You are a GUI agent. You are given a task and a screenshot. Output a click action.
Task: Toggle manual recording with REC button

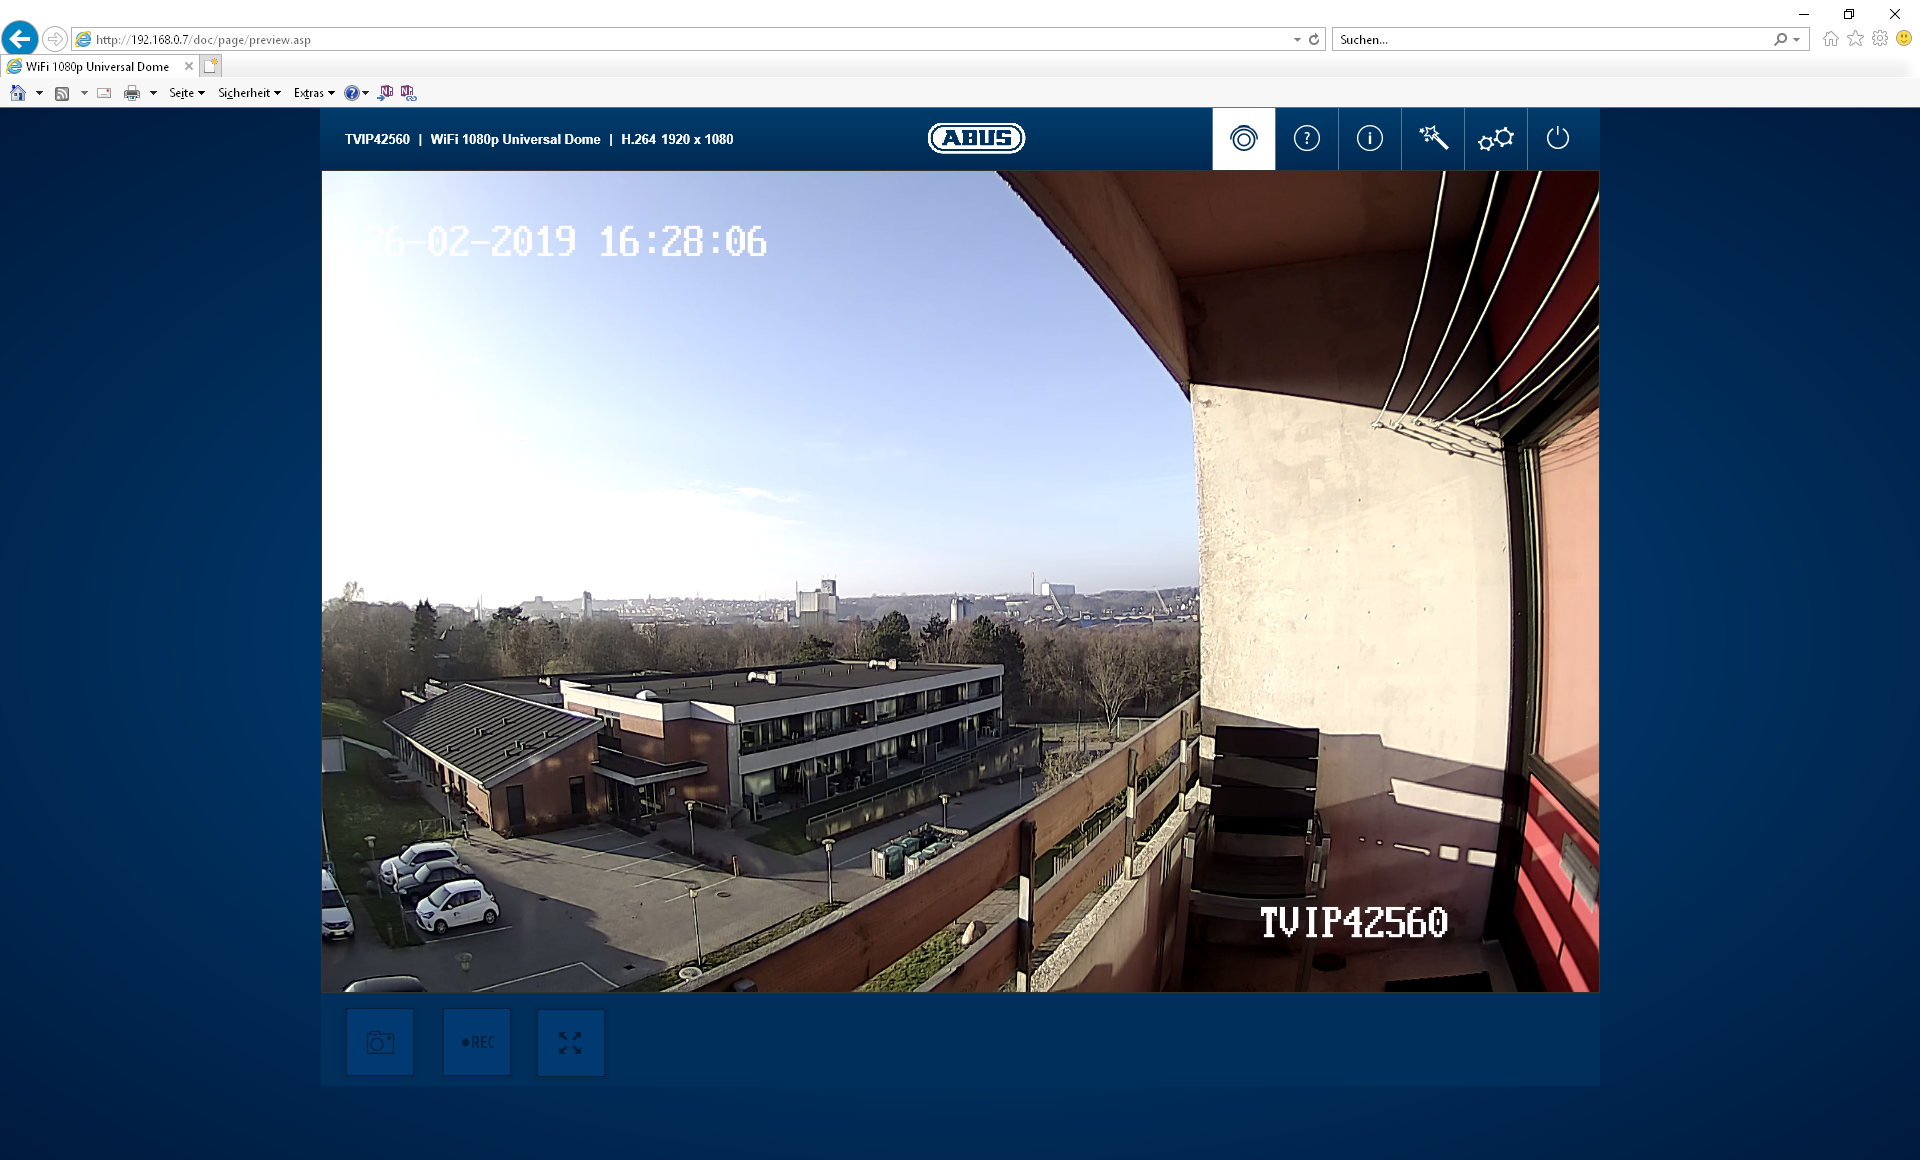(x=477, y=1043)
